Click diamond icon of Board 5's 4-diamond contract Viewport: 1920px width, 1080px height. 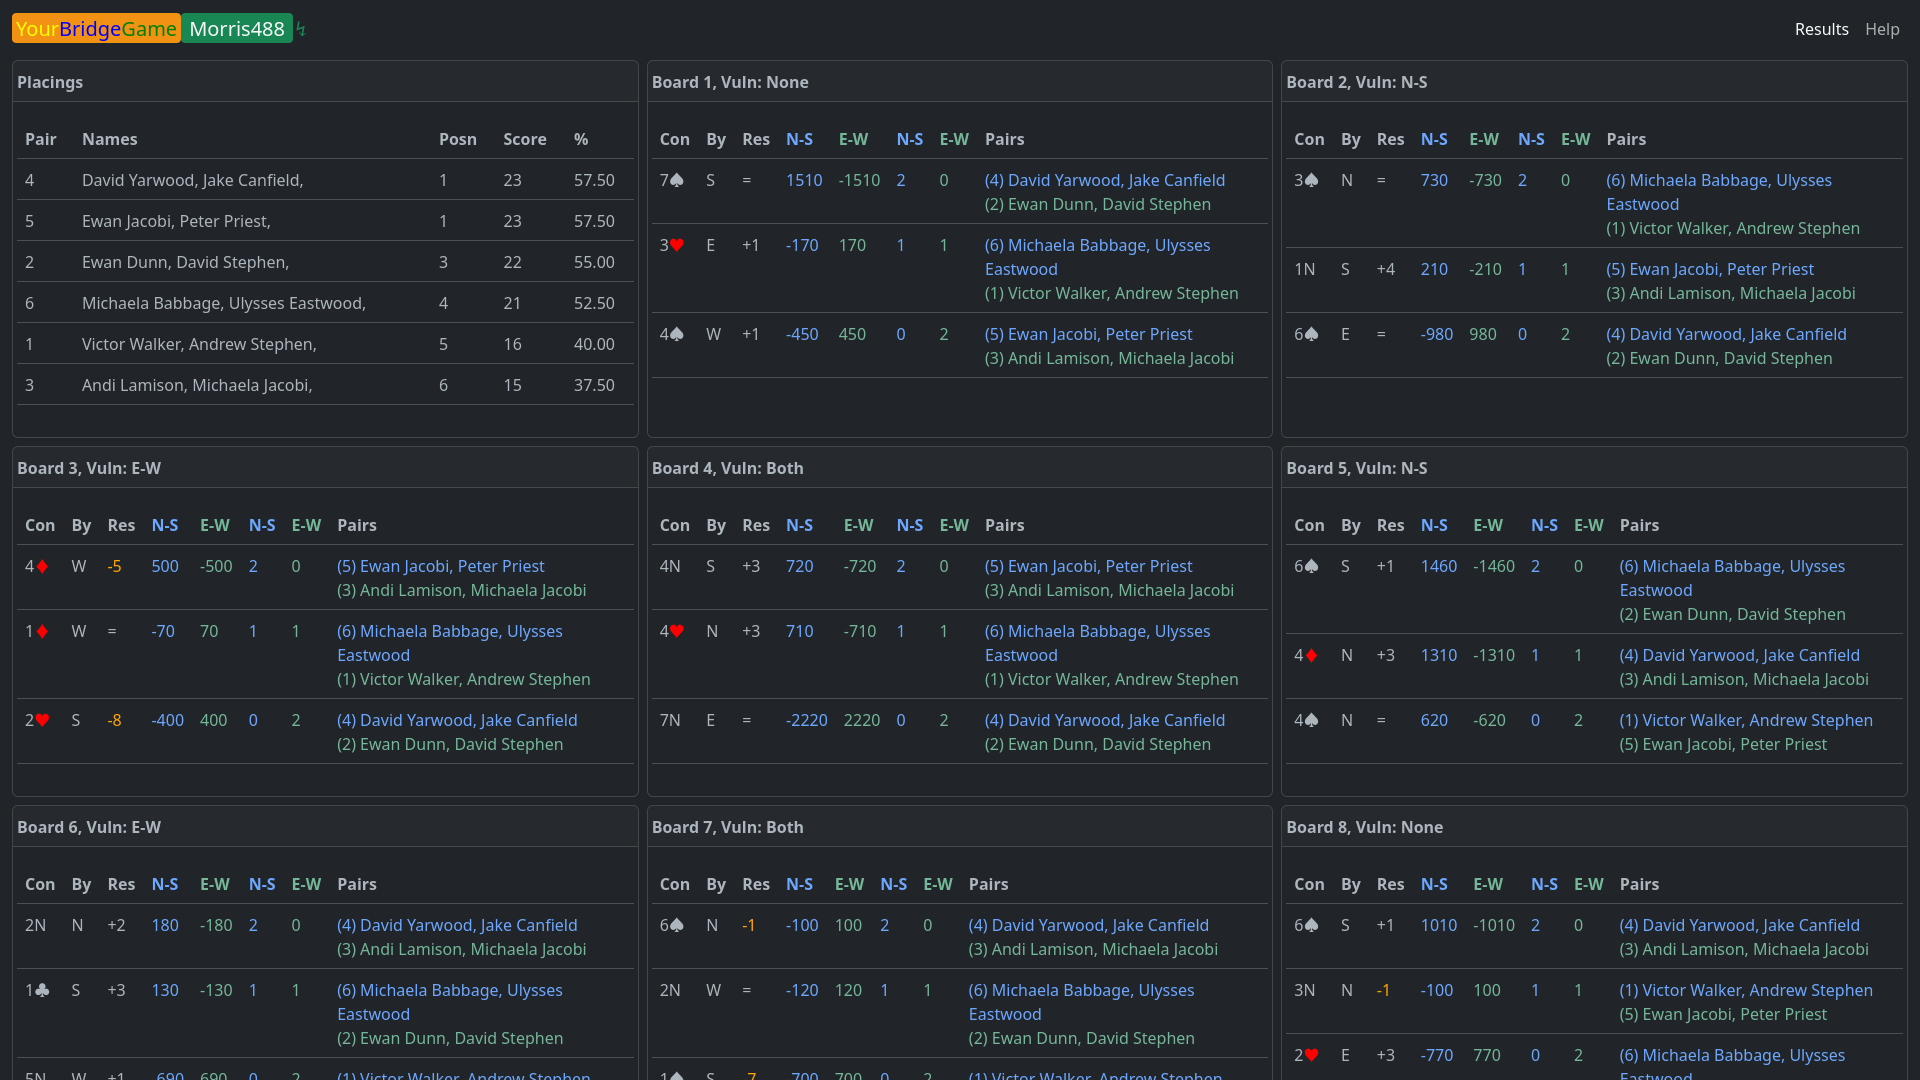[1311, 655]
